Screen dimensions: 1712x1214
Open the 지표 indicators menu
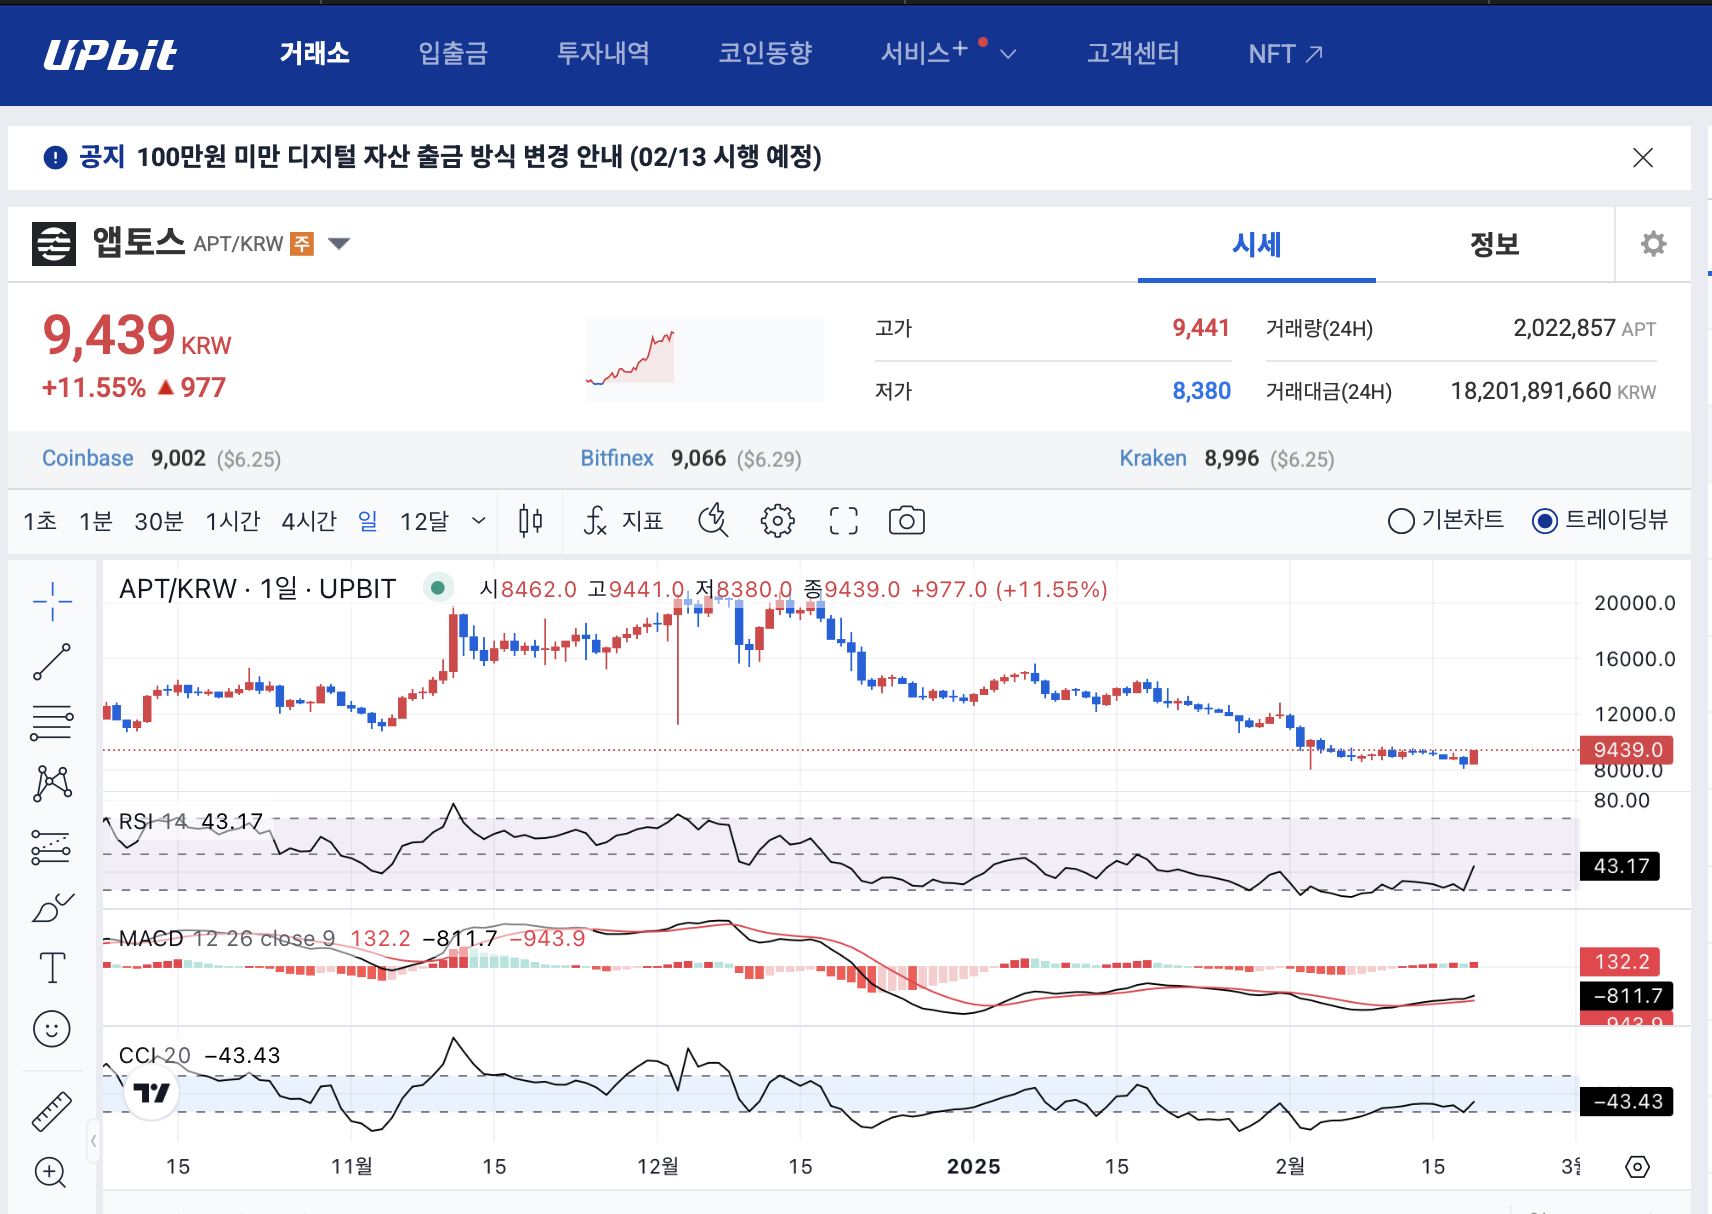(x=623, y=521)
